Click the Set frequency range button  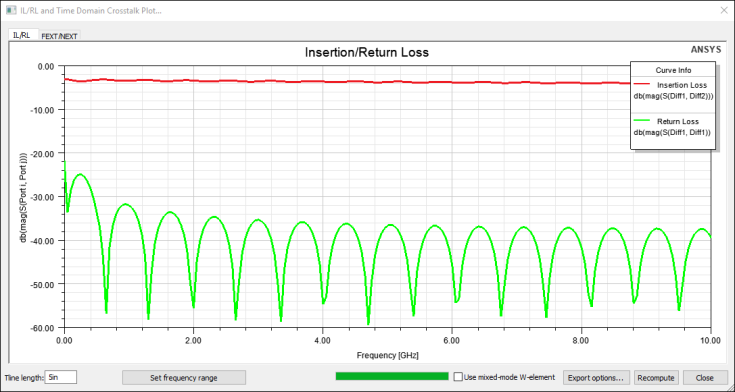tap(184, 377)
